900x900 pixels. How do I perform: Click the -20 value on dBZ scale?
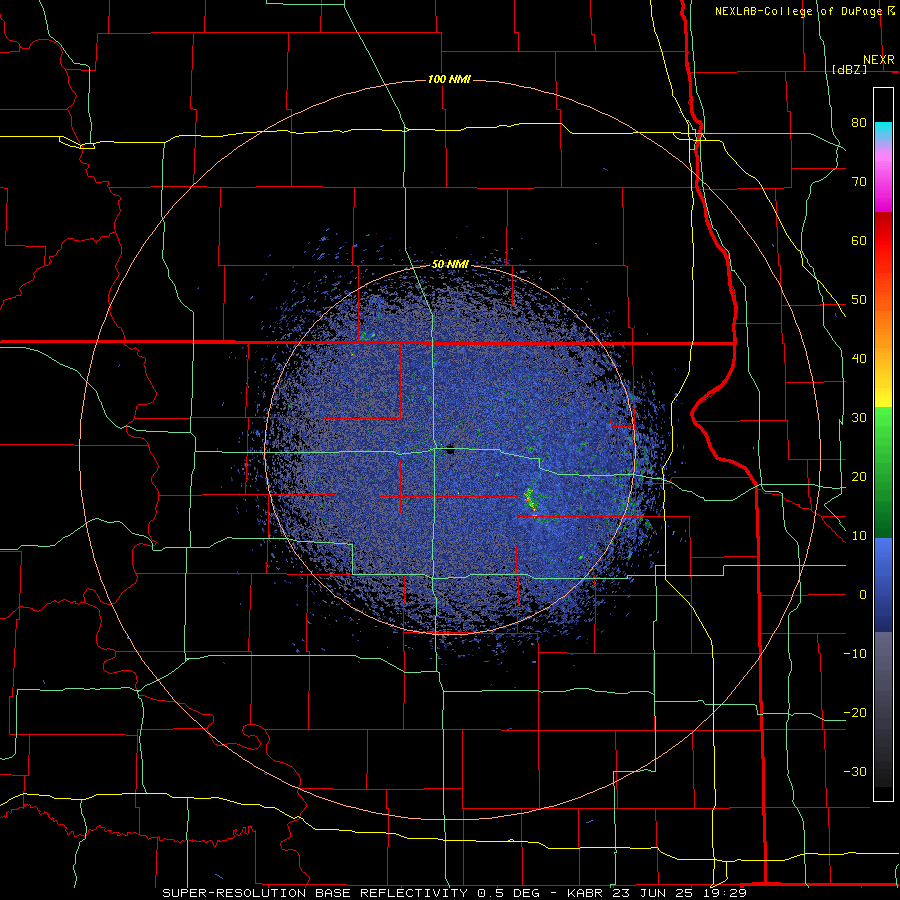click(x=855, y=713)
